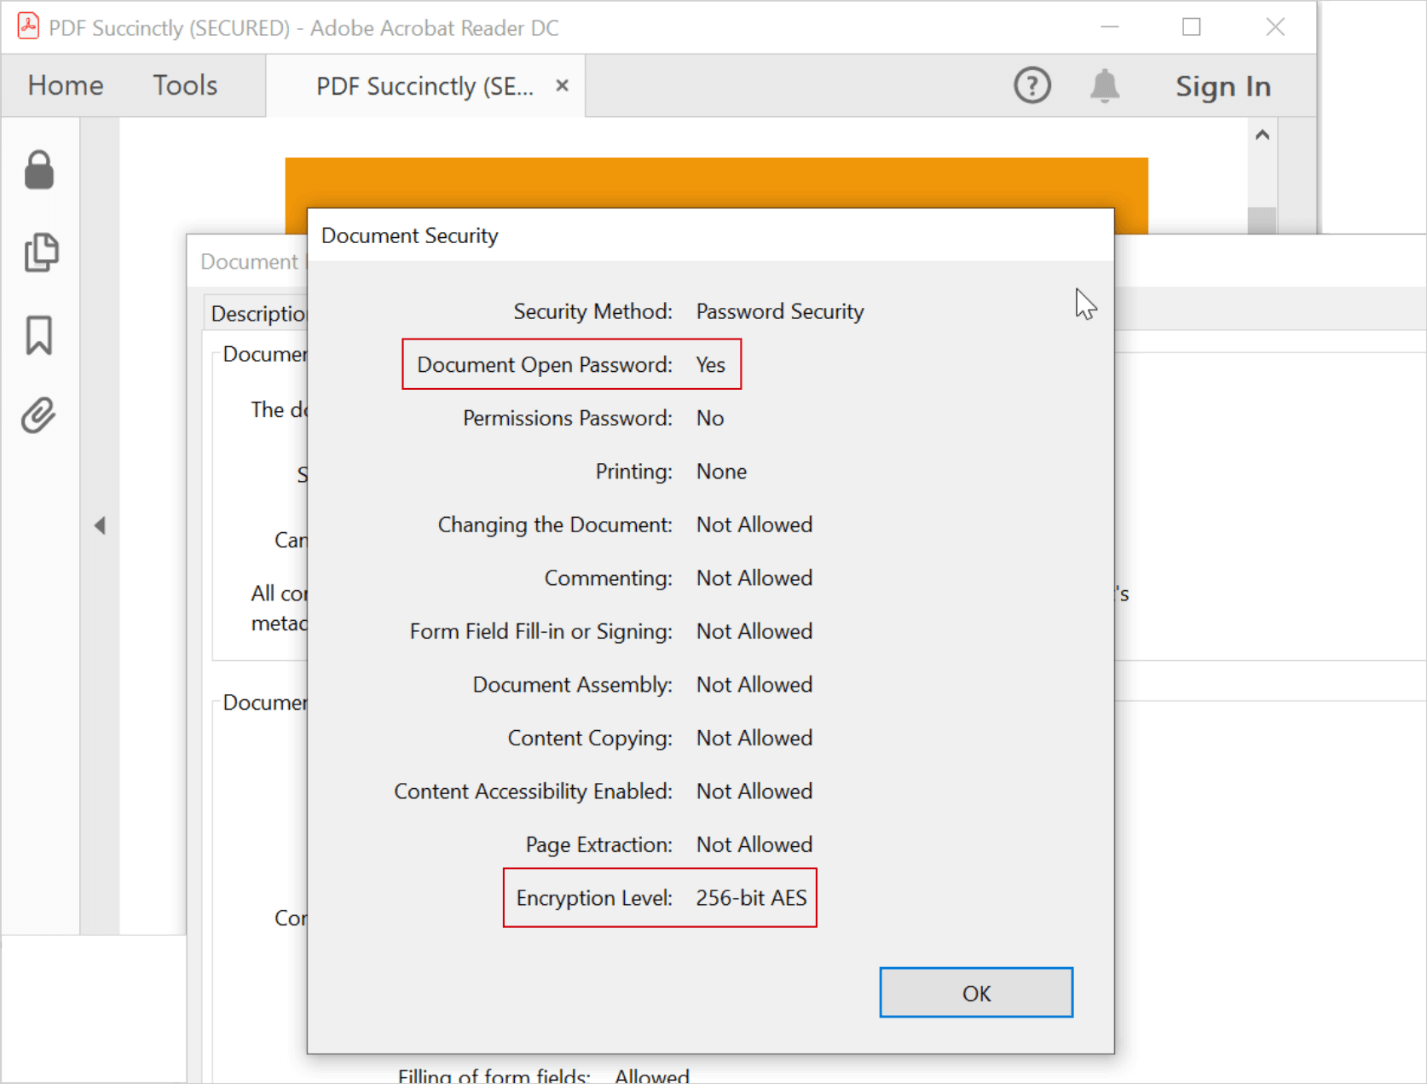Switch to the Home tab
The image size is (1427, 1084).
tap(66, 86)
